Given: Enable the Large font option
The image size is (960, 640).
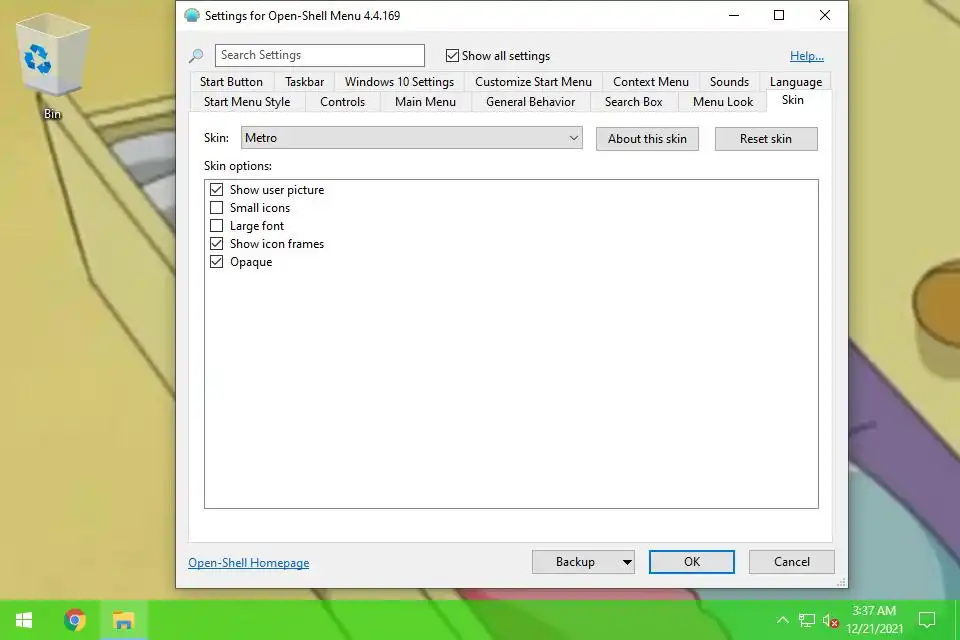Looking at the screenshot, I should 216,225.
